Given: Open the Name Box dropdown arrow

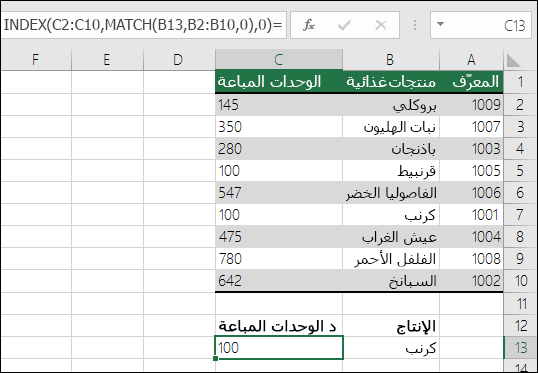Looking at the screenshot, I should pyautogui.click(x=441, y=24).
